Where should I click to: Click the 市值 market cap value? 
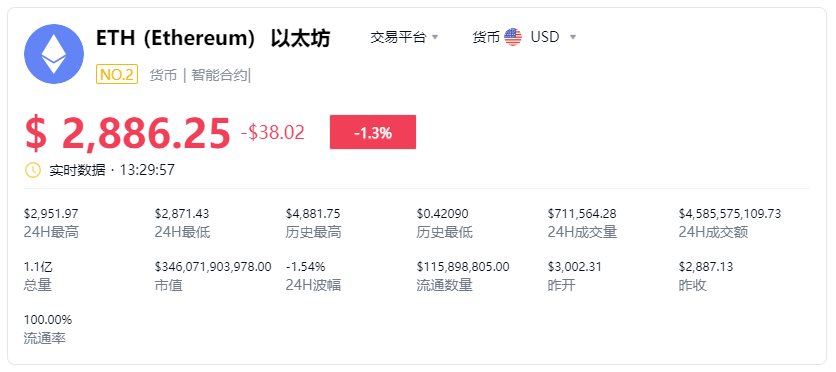pos(213,266)
